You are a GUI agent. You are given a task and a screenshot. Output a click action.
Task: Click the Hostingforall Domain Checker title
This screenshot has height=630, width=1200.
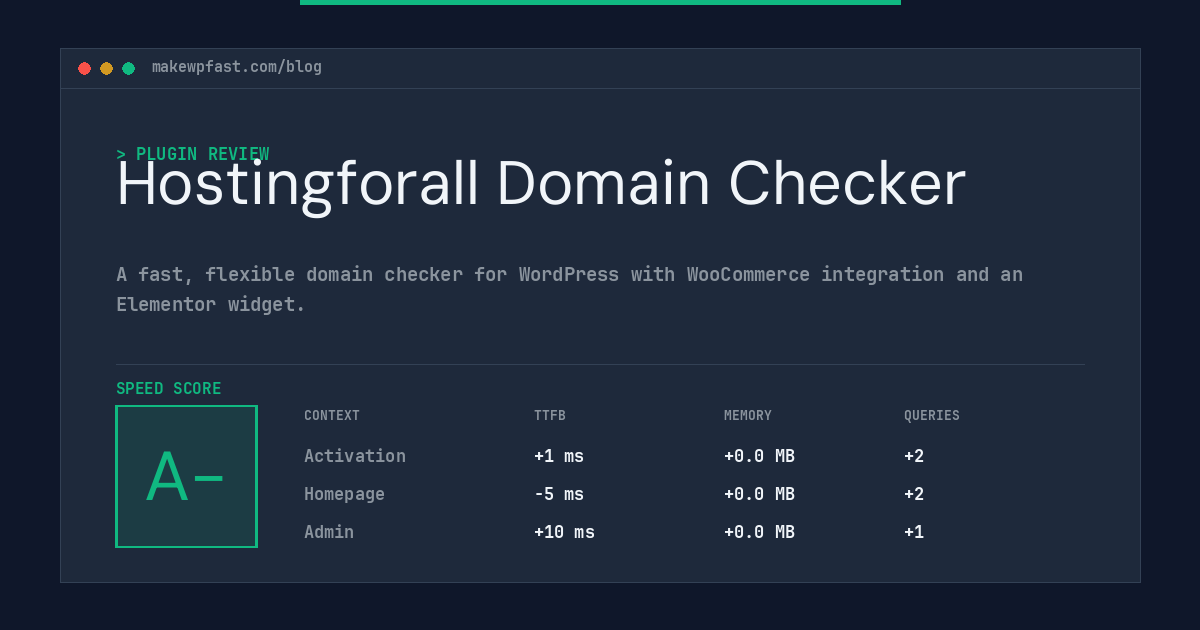[x=541, y=184]
